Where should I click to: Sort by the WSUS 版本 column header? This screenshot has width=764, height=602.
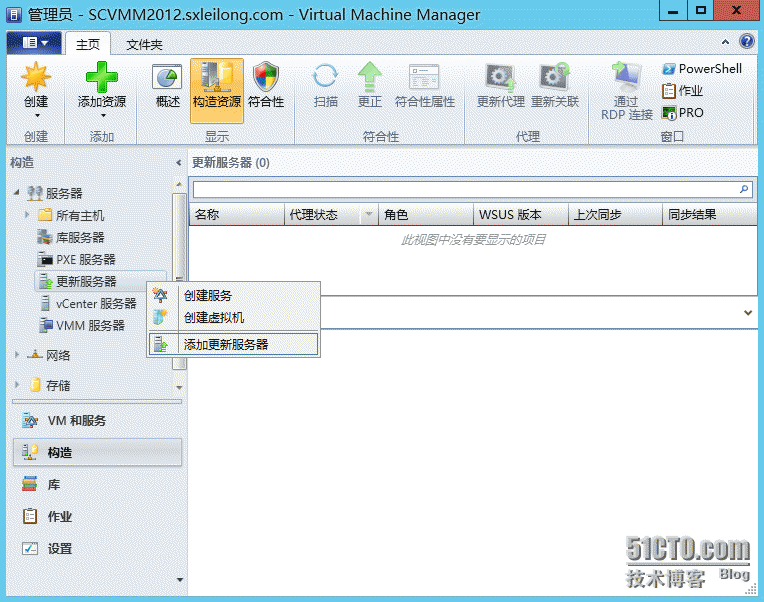pos(520,214)
